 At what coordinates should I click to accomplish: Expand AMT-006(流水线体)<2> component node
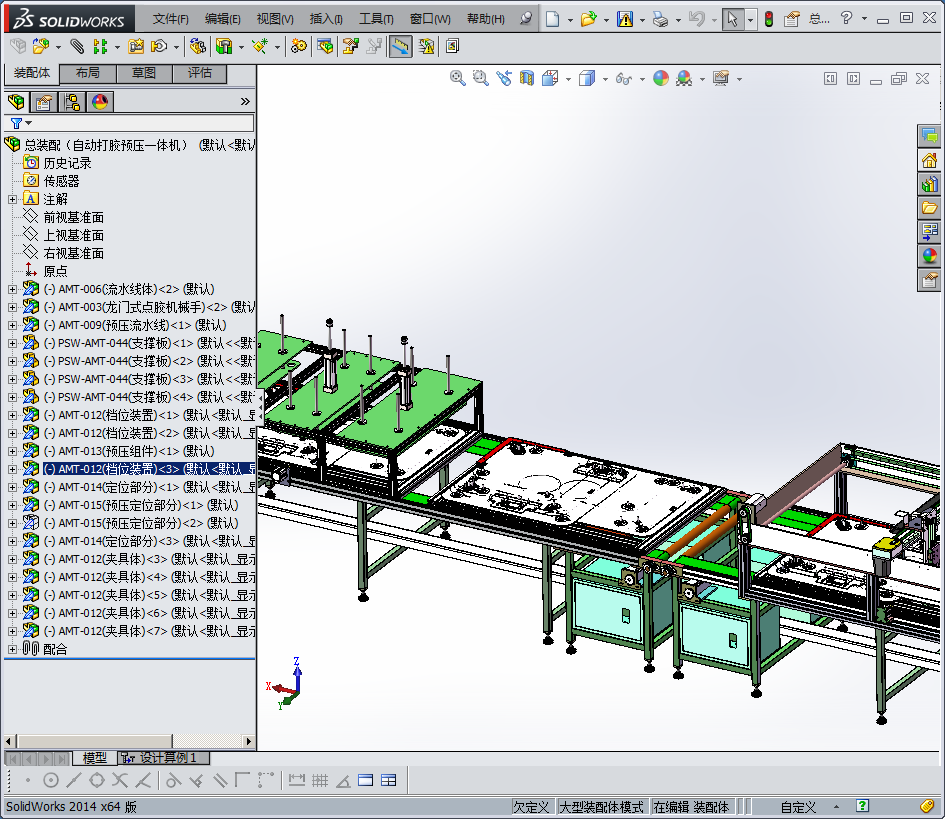[x=12, y=289]
